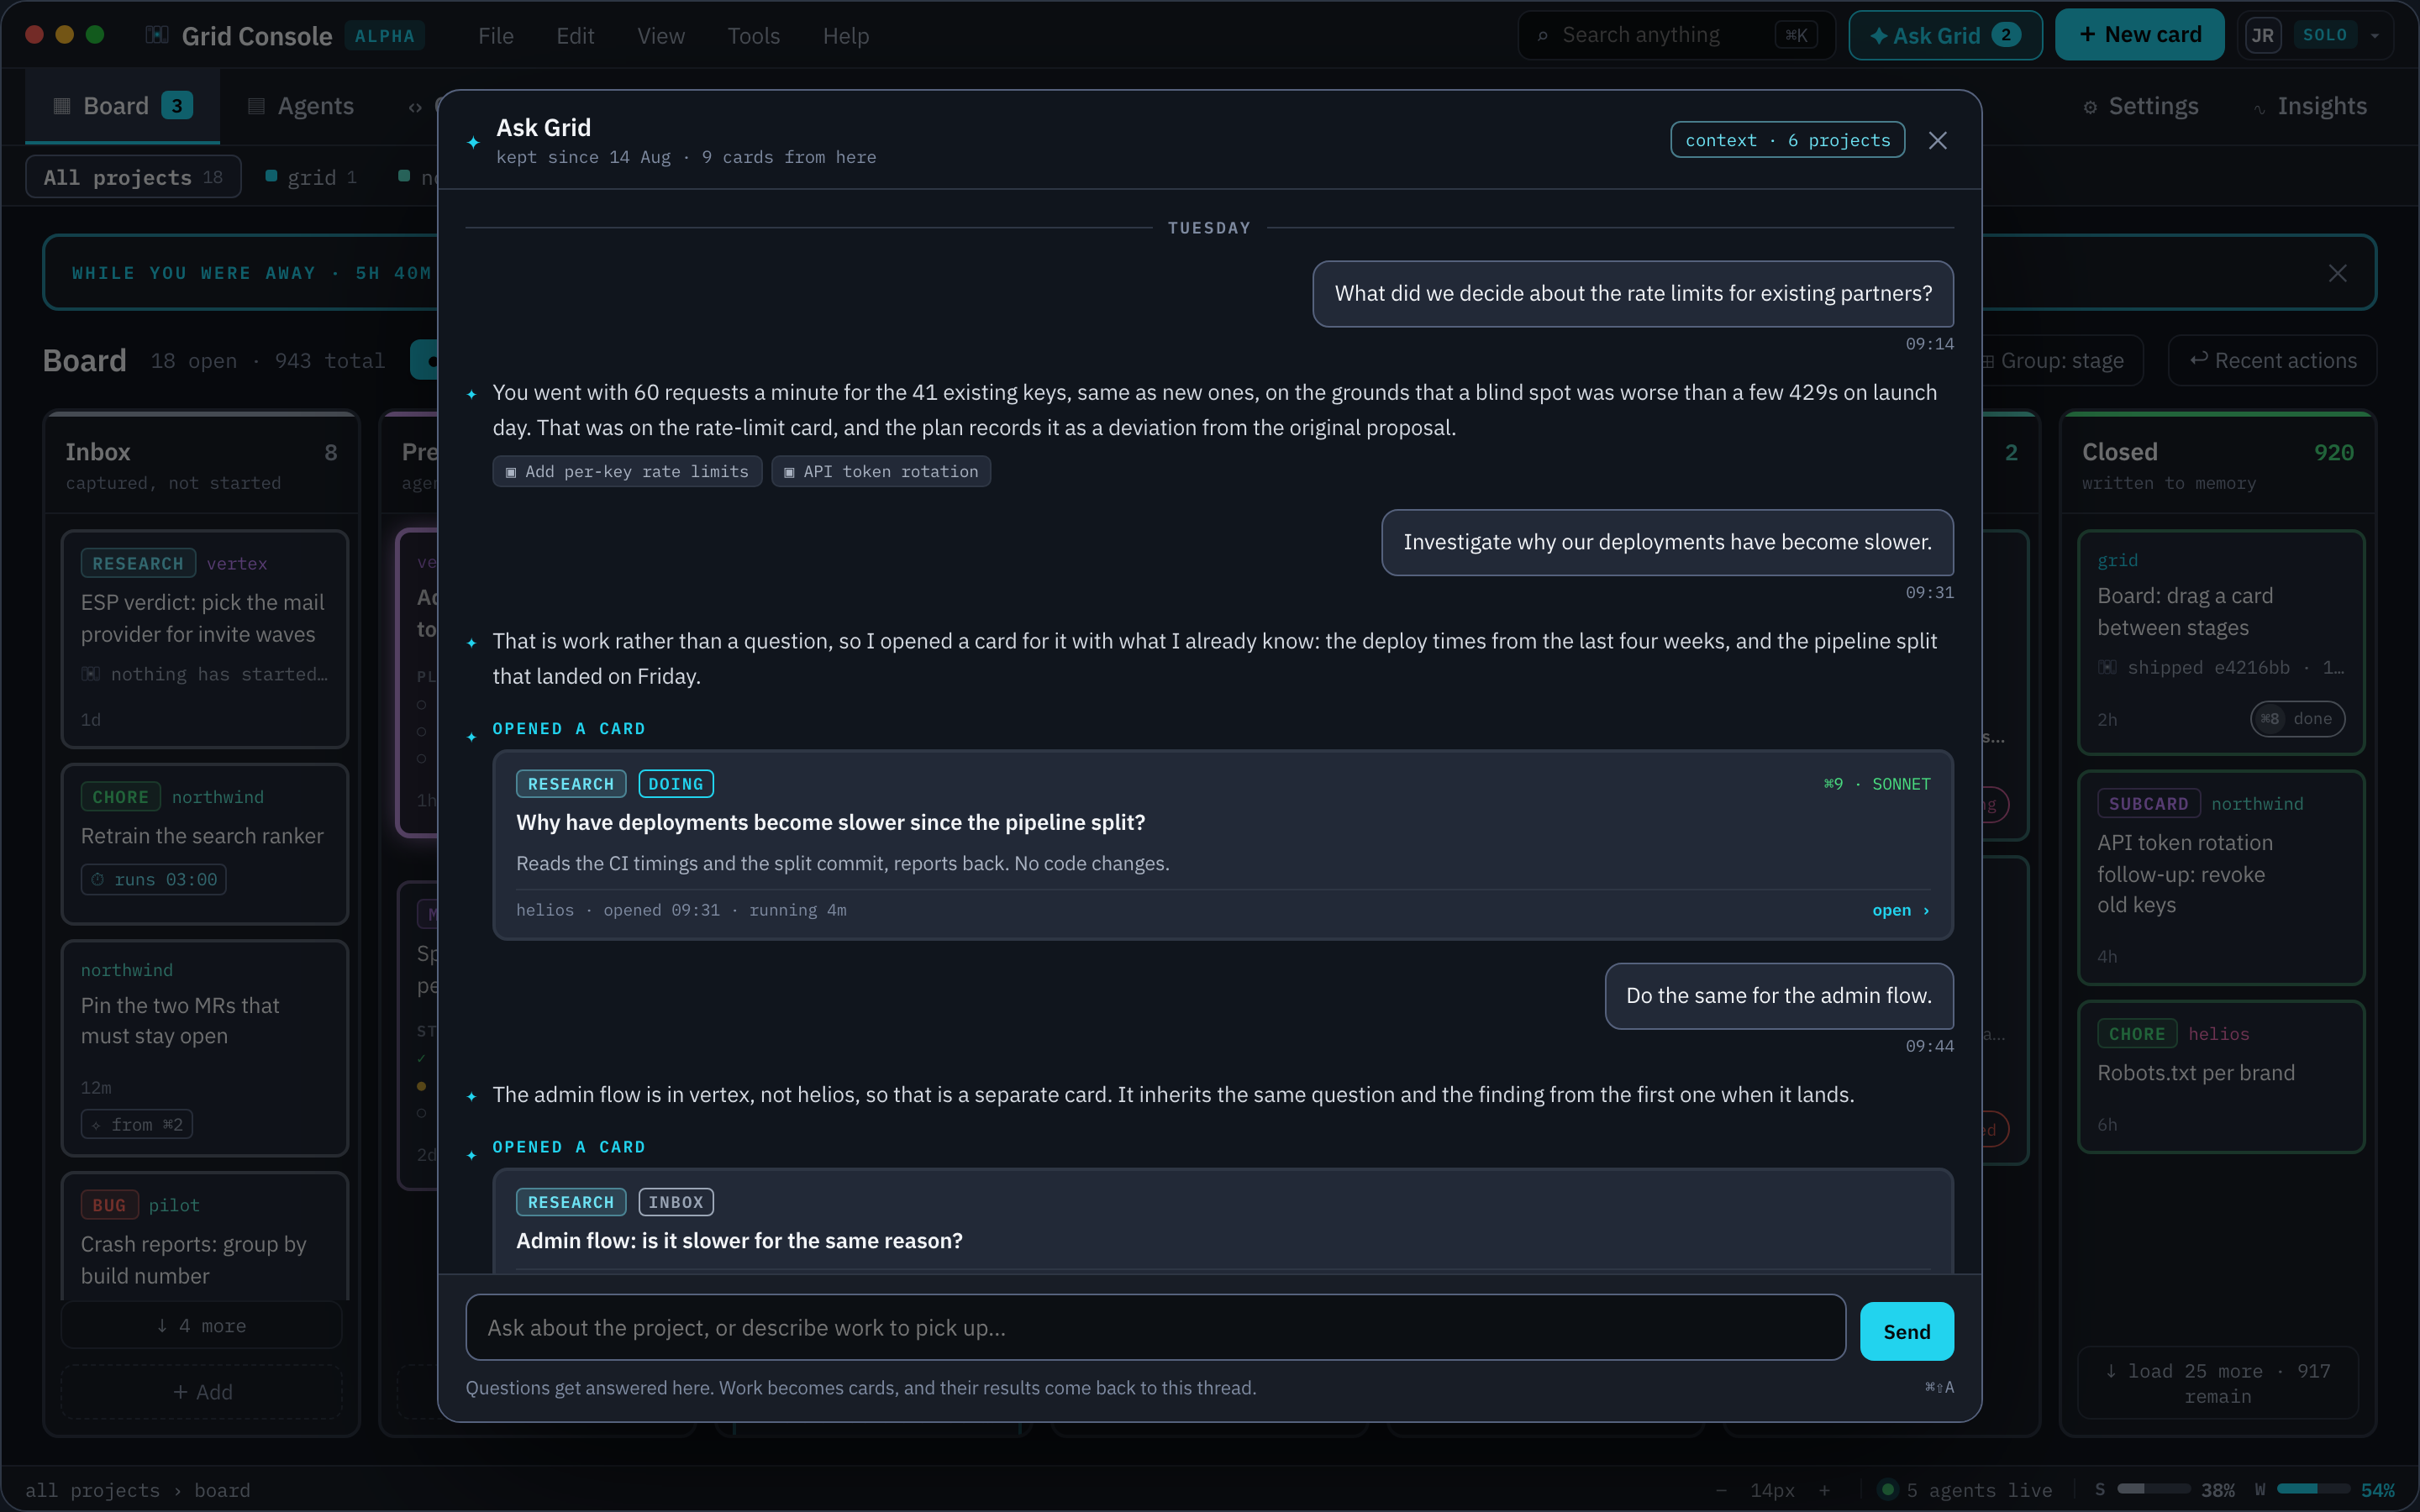Screen dimensions: 2420x1512
Task: Open the Pin the two MRs card
Action: click(204, 1047)
